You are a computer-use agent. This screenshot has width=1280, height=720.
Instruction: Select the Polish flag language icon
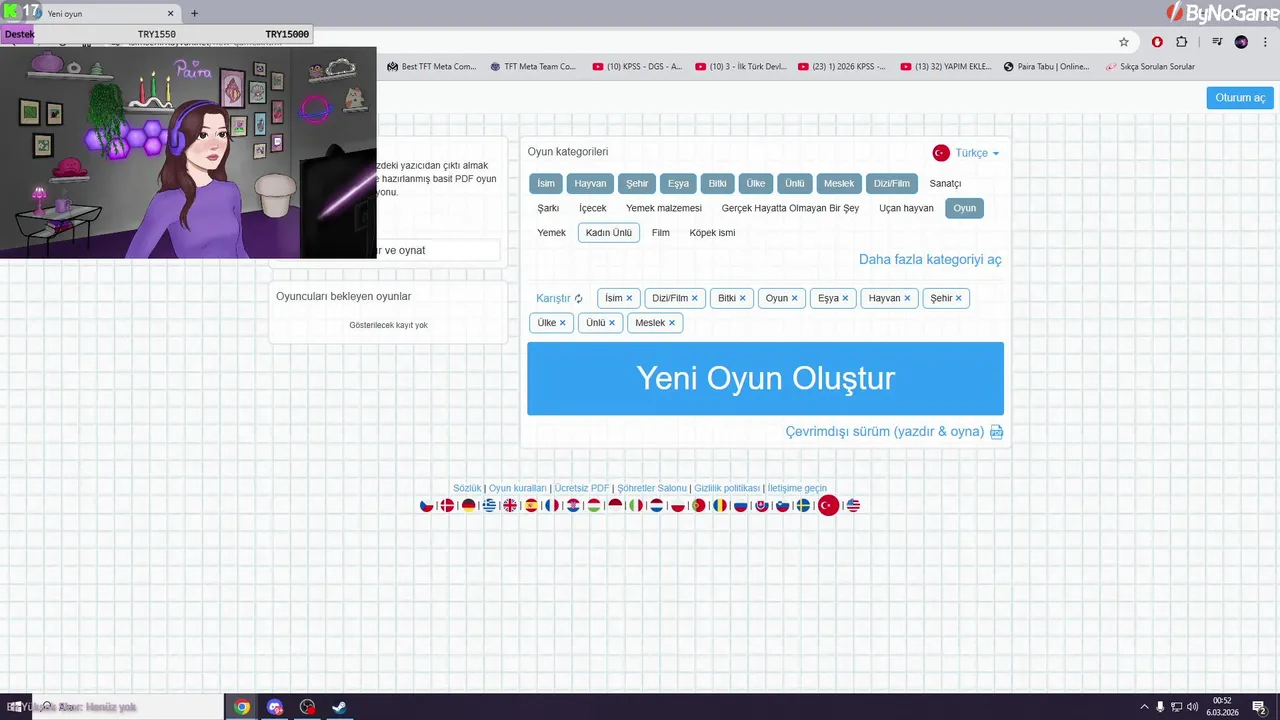tap(677, 506)
